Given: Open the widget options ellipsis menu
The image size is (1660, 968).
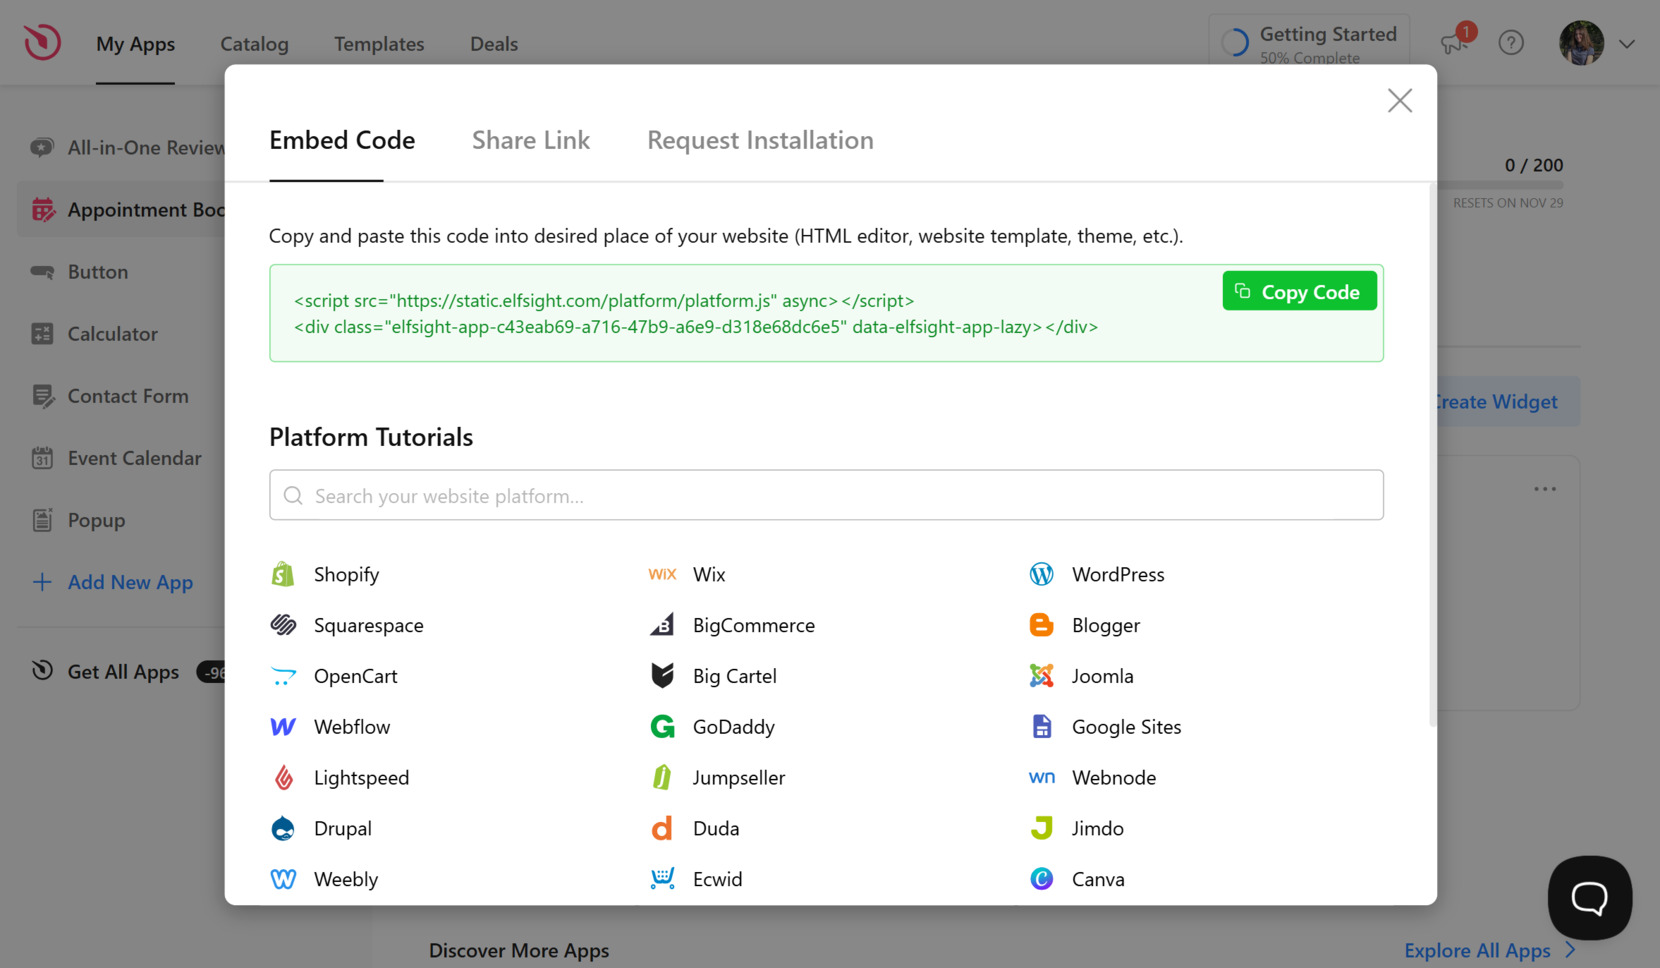Looking at the screenshot, I should click(1544, 488).
